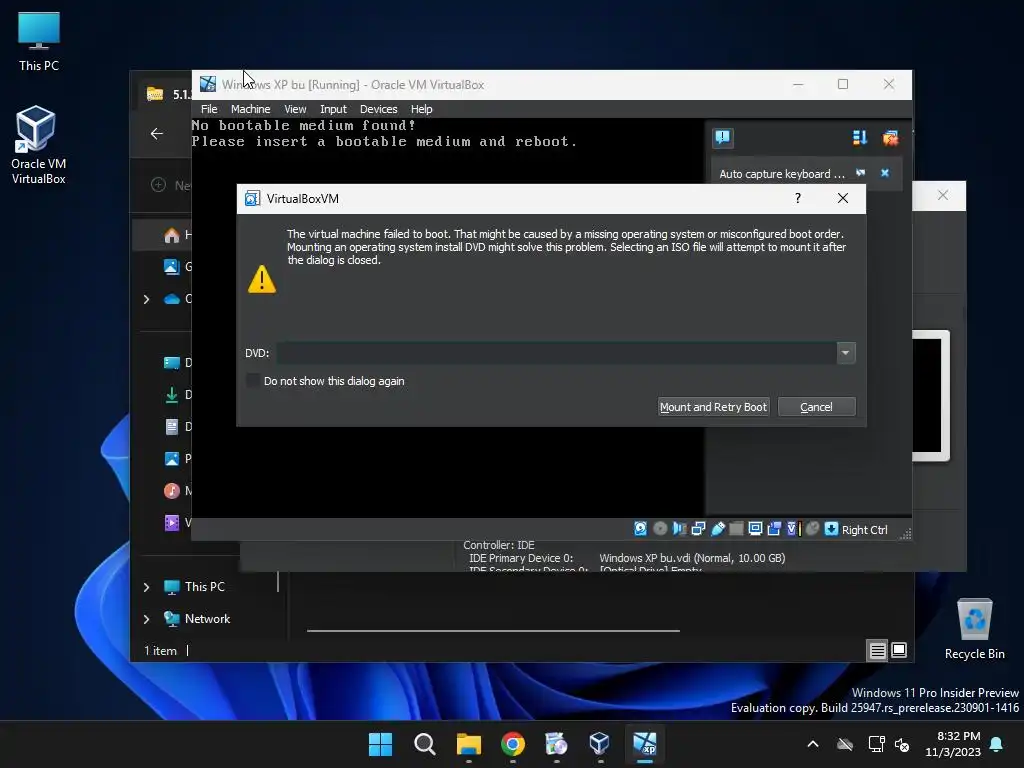Click the muted volume tray icon
This screenshot has height=768, width=1024.
[903, 744]
